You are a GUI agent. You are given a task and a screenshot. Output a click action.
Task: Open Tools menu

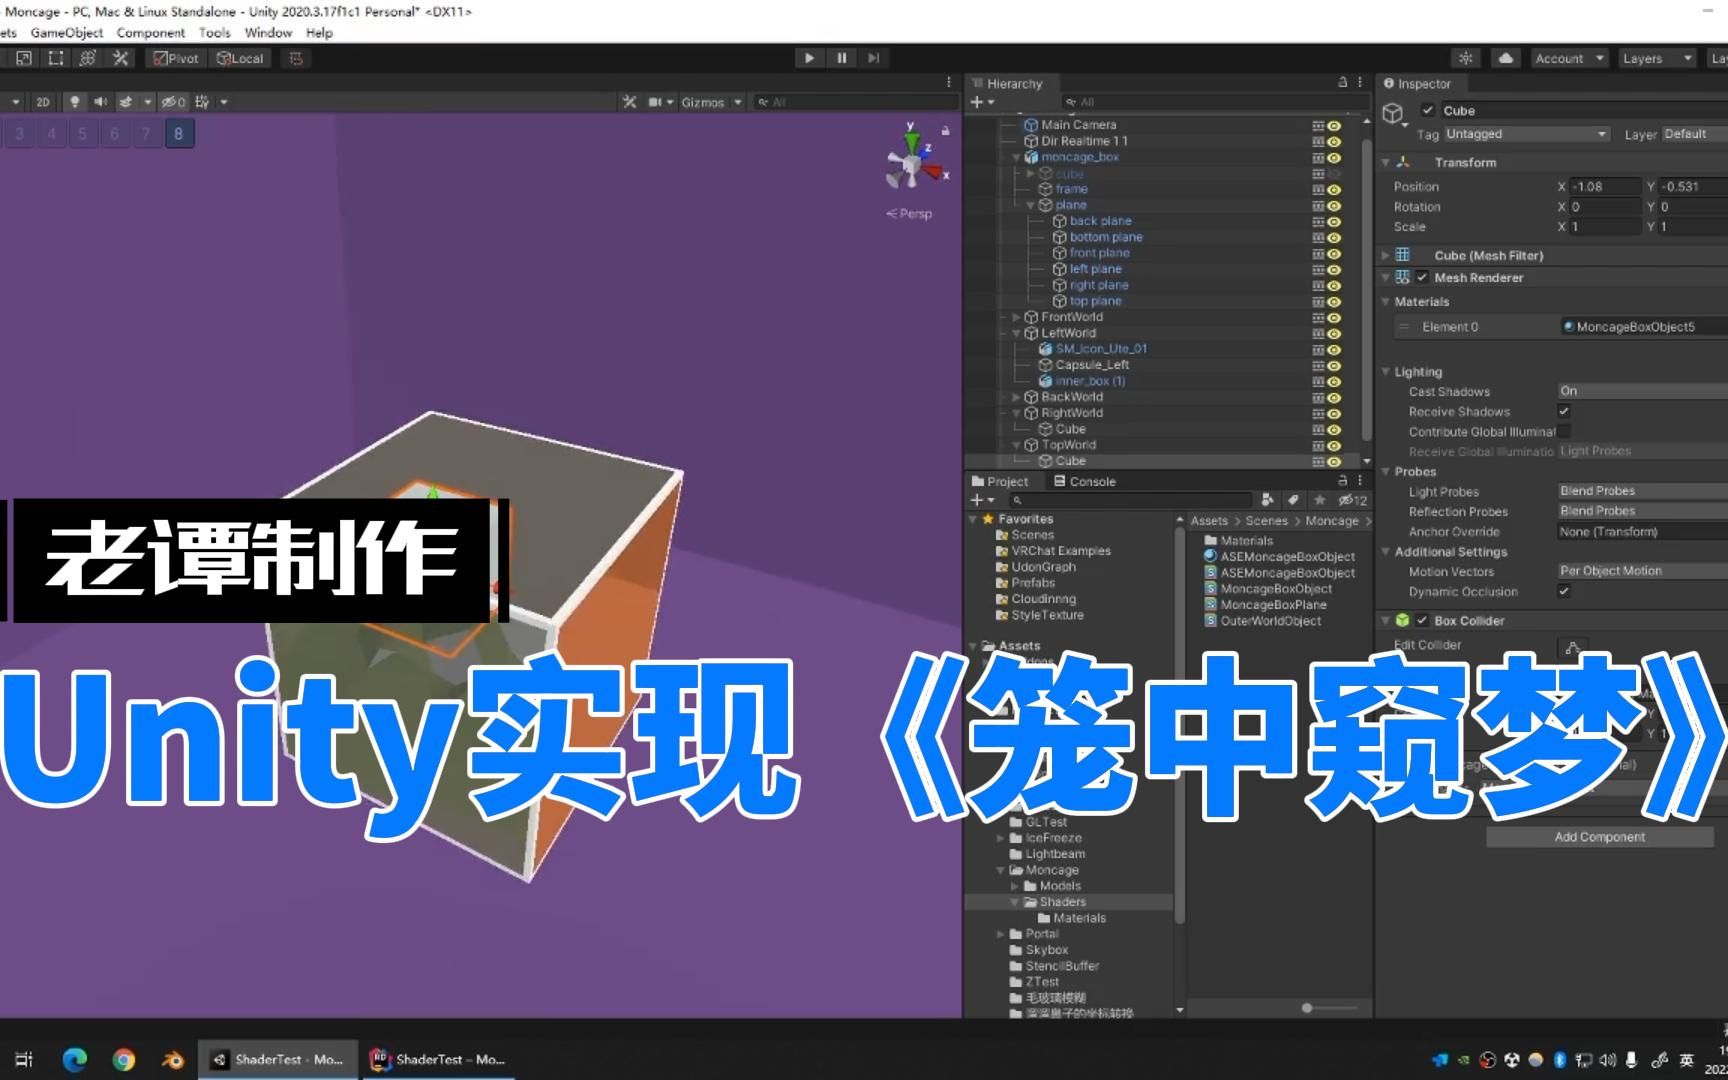tap(215, 33)
